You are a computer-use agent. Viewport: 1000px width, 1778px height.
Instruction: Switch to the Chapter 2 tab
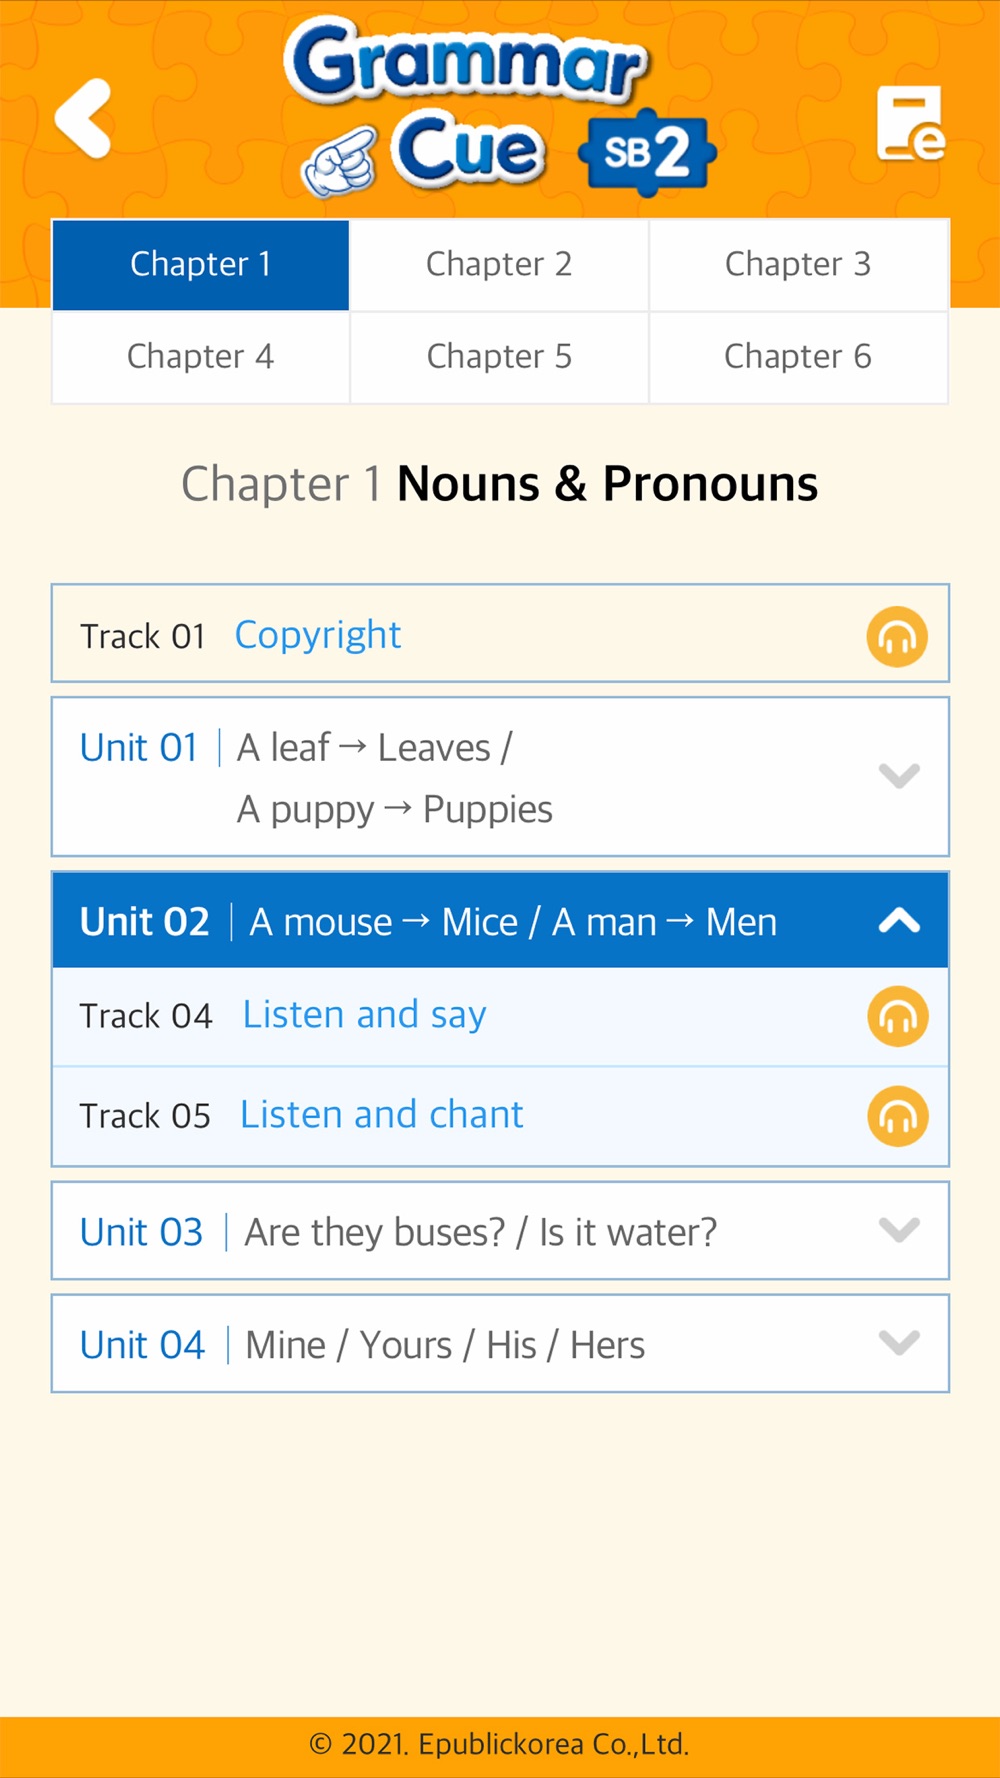499,264
